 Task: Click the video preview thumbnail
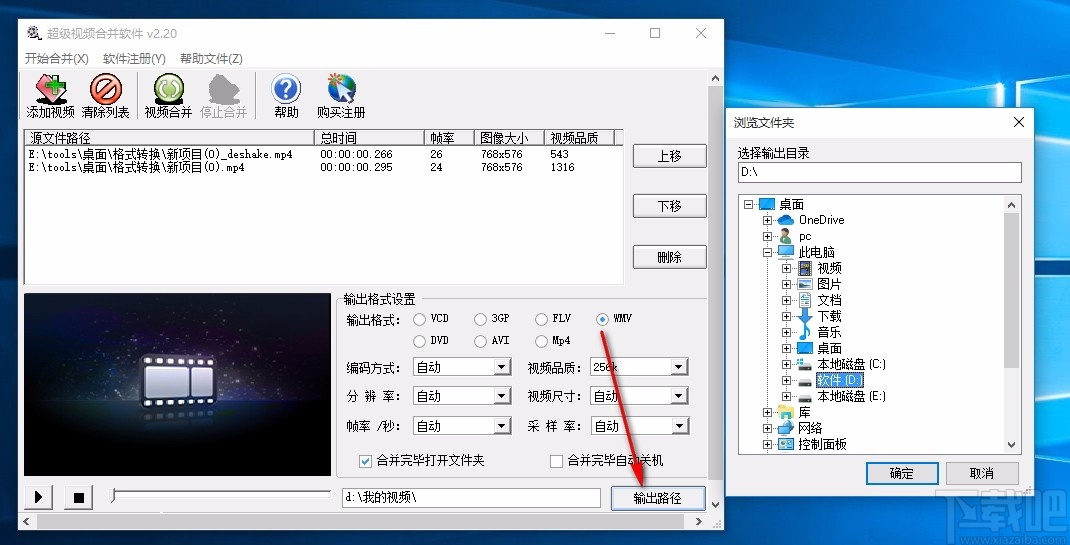point(177,384)
